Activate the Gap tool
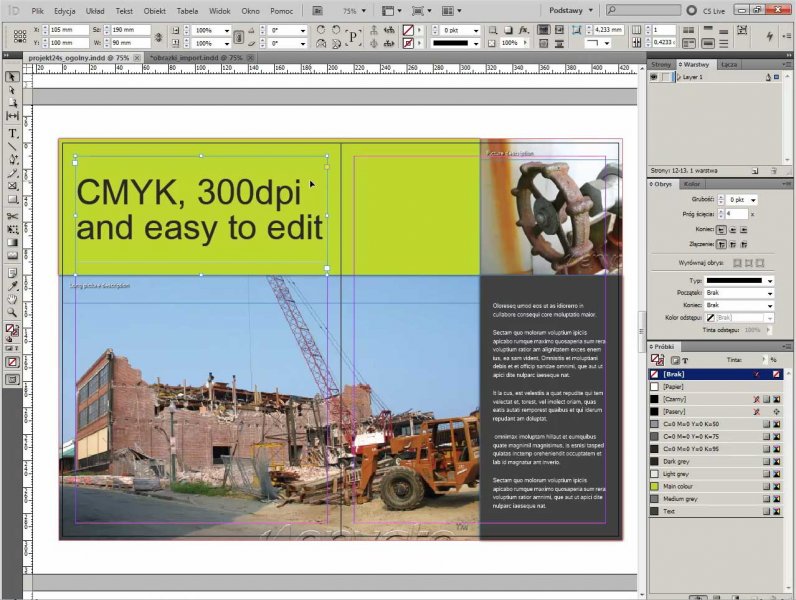This screenshot has height=600, width=796. [13, 117]
